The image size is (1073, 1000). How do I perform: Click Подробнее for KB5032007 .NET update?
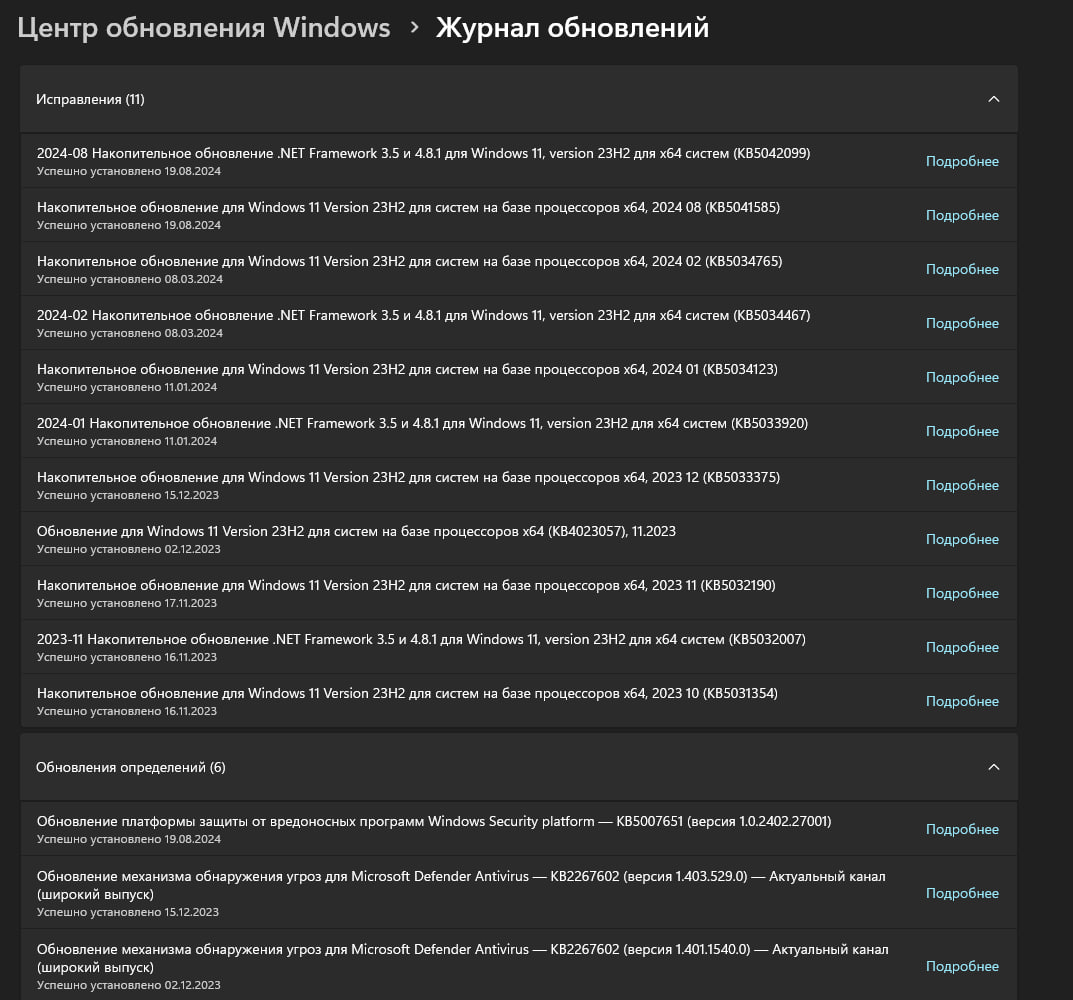pyautogui.click(x=962, y=647)
